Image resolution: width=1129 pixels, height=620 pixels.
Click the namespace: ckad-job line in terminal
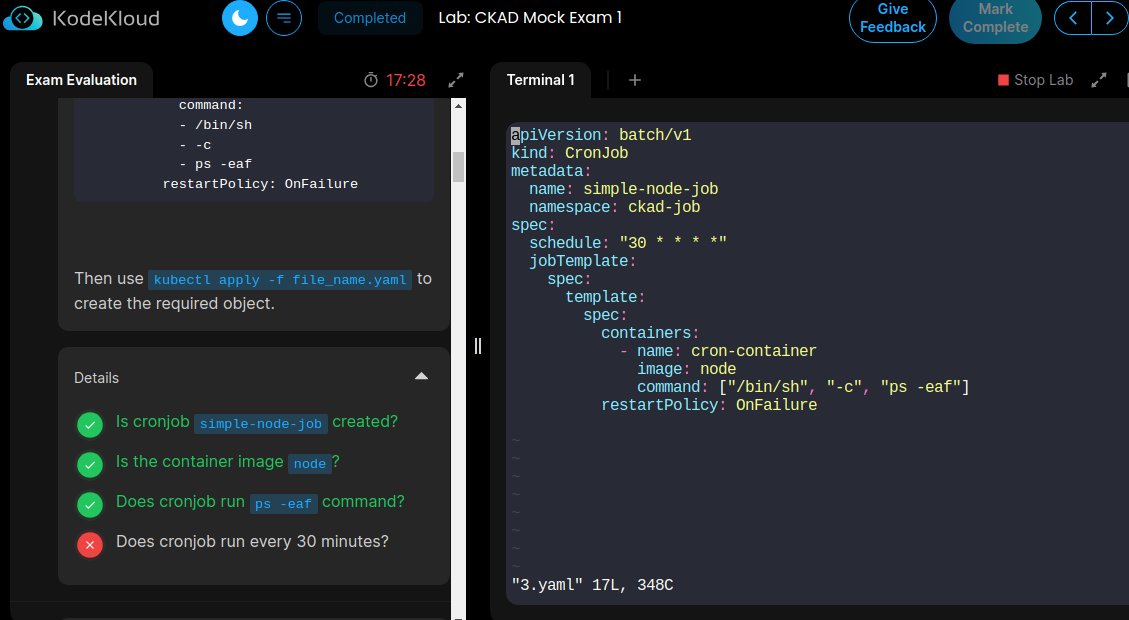[615, 207]
